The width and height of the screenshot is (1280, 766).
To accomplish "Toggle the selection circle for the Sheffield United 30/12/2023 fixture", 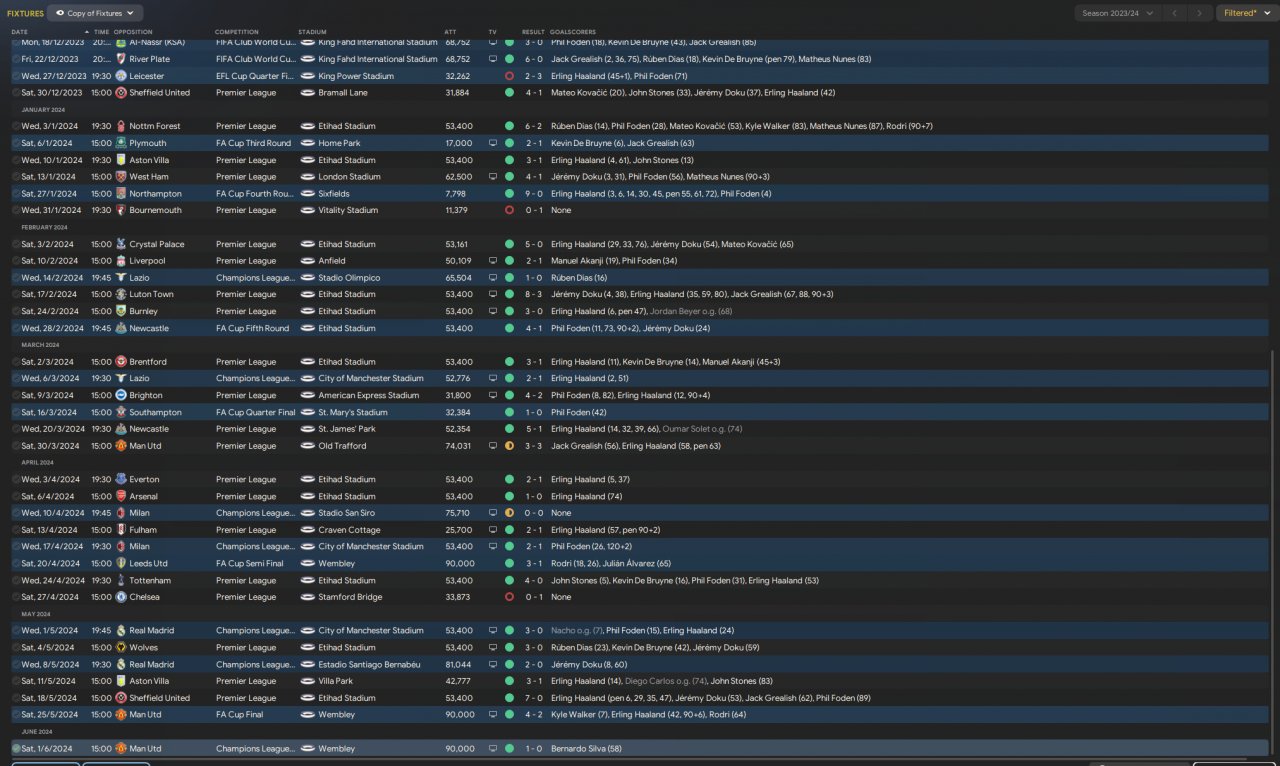I will tap(16, 93).
